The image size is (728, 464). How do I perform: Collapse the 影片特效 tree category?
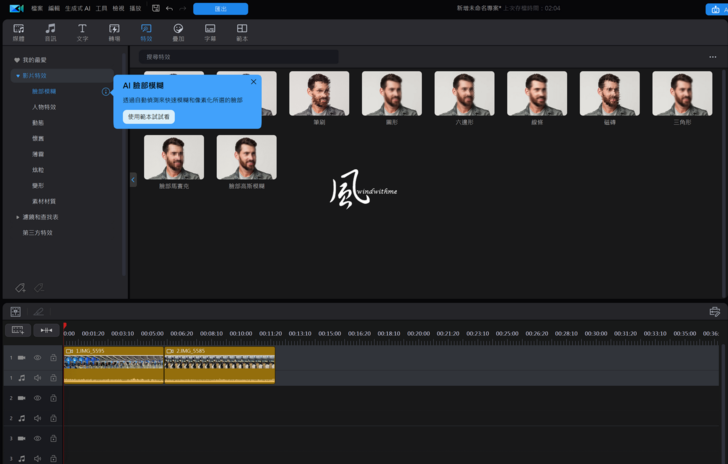pyautogui.click(x=17, y=76)
